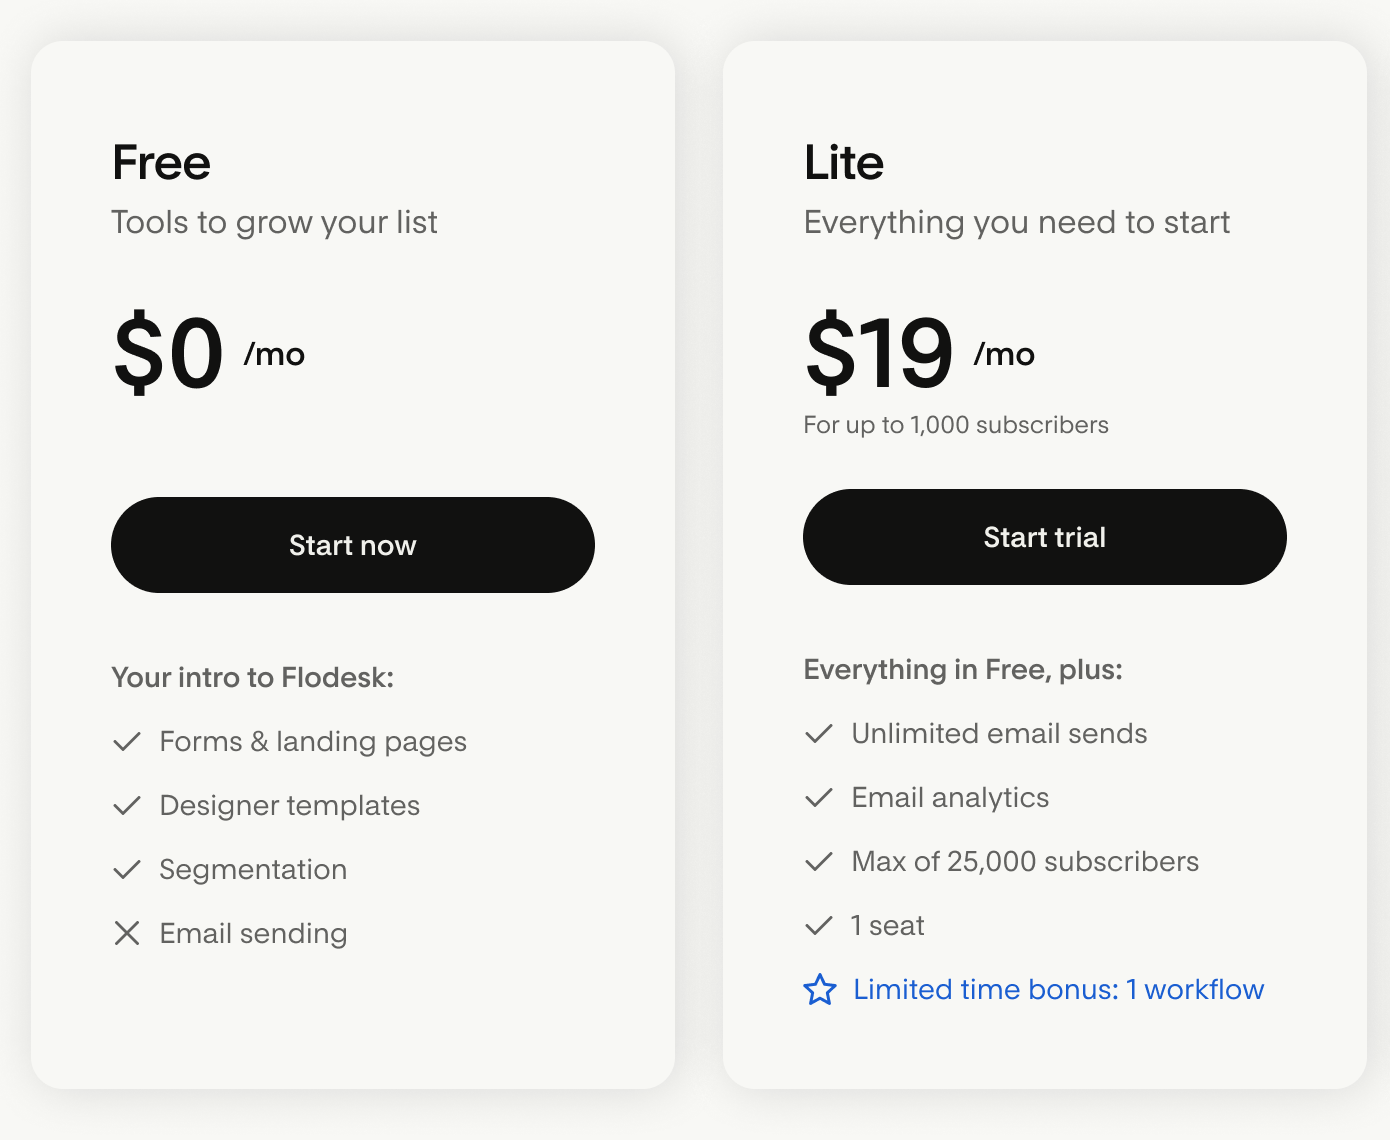
Task: Click checkmark next to Forms & landing pages
Action: (x=127, y=742)
